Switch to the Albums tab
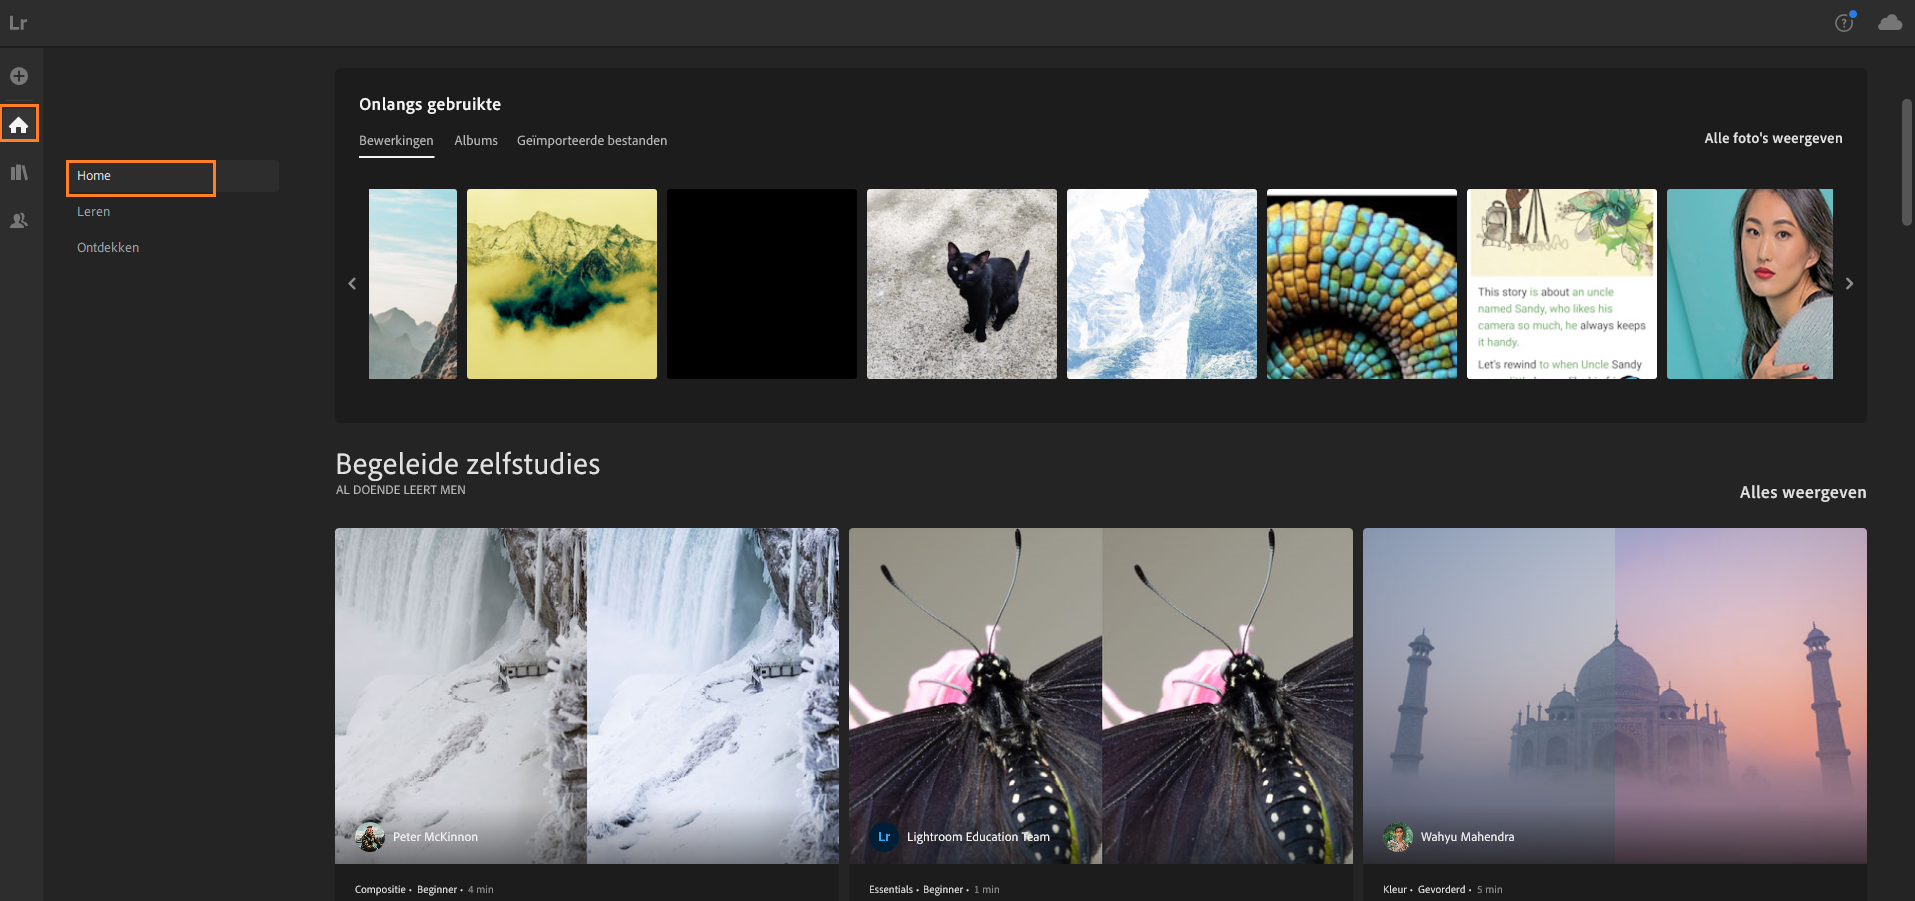This screenshot has height=901, width=1915. (x=476, y=141)
